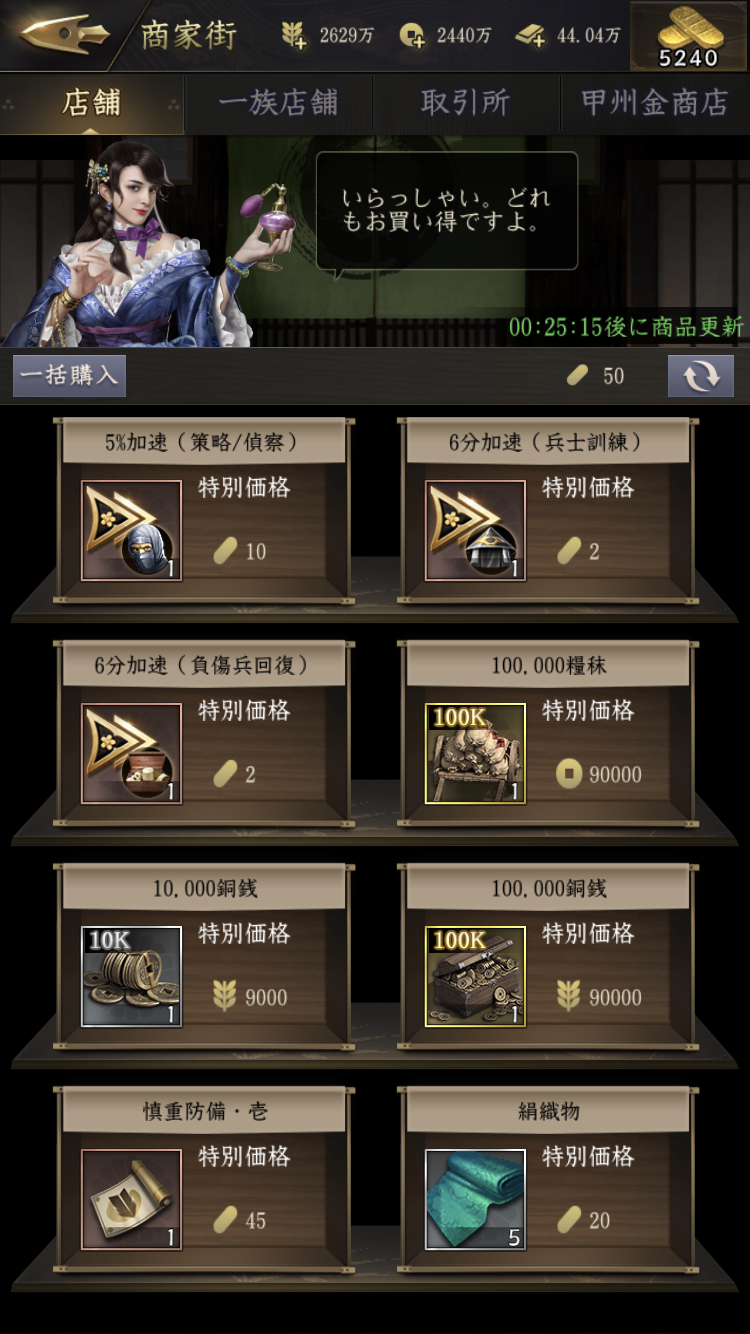Open the gold bars balance showing 5240
Screen dimensions: 750x1334
click(x=688, y=36)
